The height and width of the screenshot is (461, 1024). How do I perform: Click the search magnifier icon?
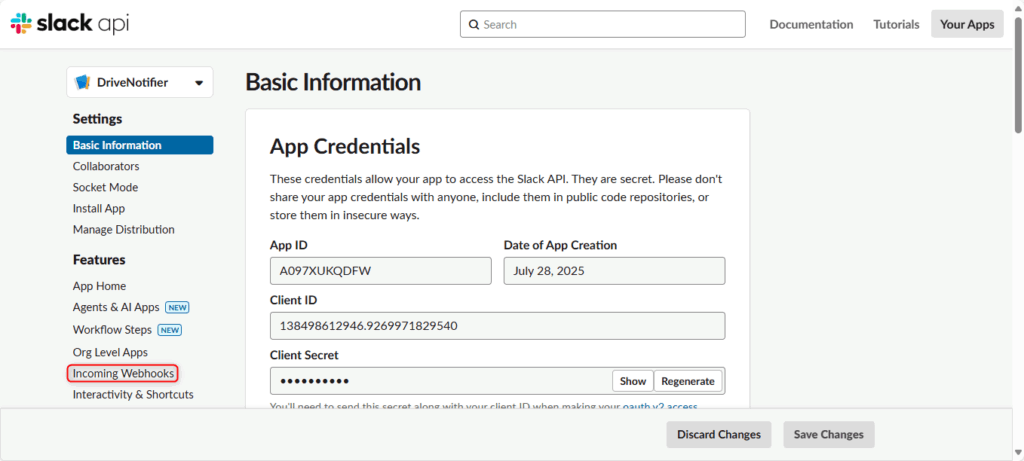474,25
